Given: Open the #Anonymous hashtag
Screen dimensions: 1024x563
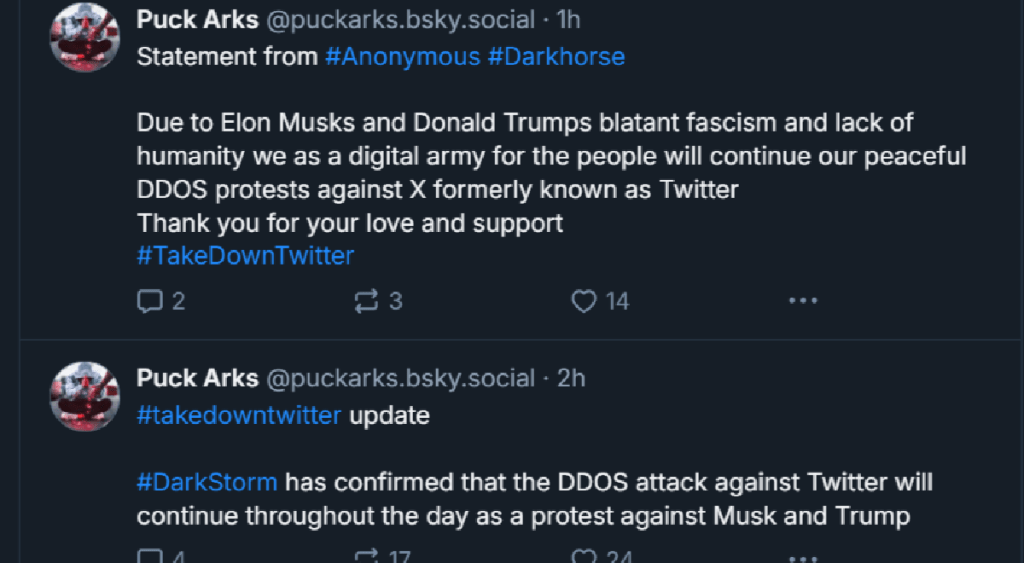Looking at the screenshot, I should [402, 57].
